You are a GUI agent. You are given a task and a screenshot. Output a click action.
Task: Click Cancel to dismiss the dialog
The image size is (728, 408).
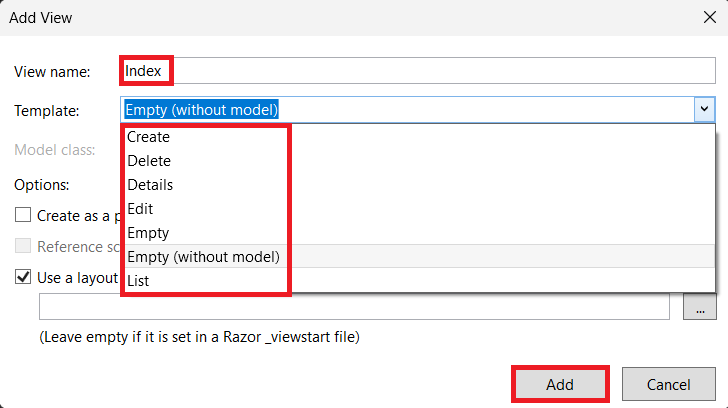[x=669, y=385]
